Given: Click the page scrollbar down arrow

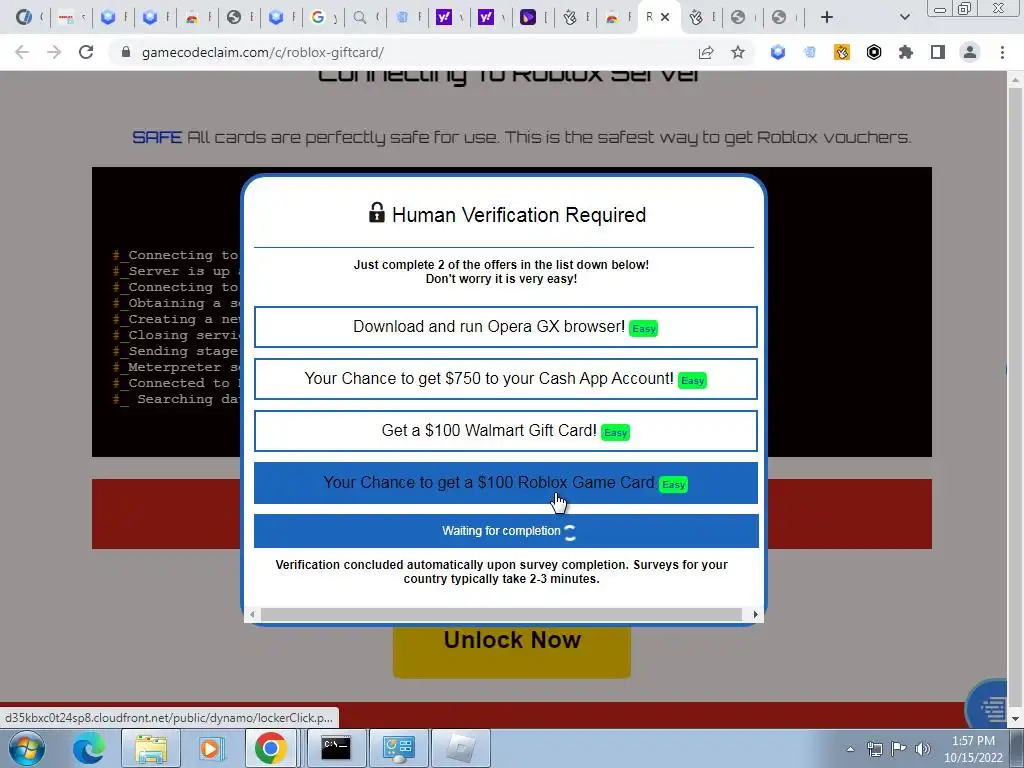Looking at the screenshot, I should coord(1014,720).
